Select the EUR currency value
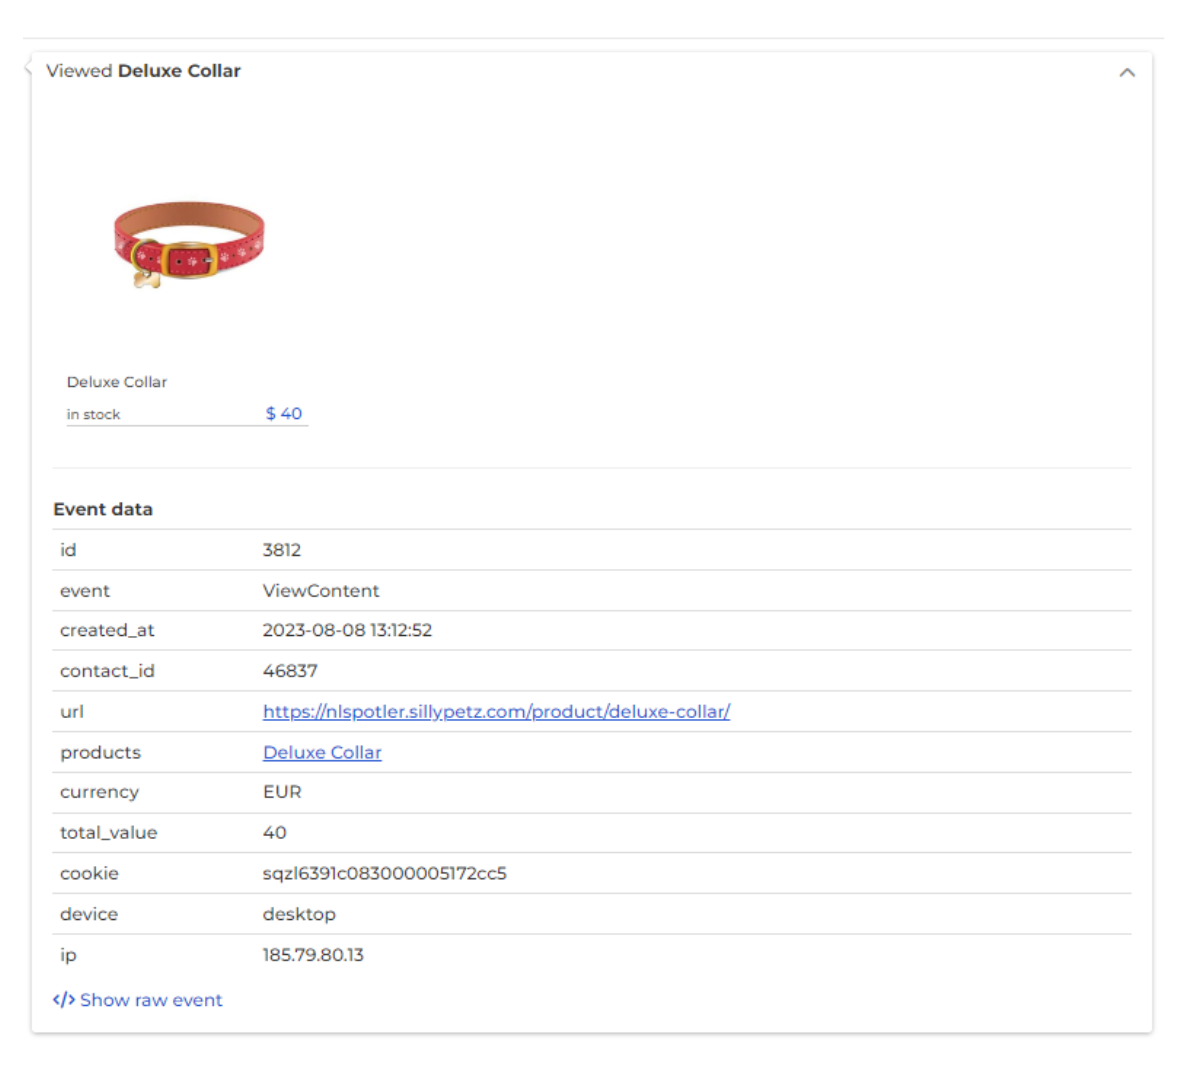The width and height of the screenshot is (1183, 1080). [282, 792]
